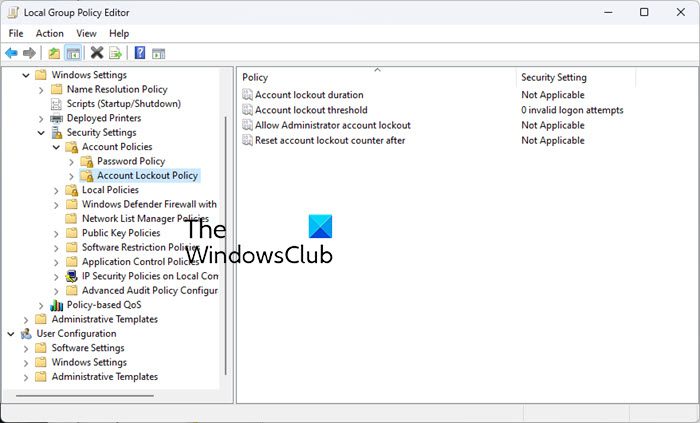Toggle Show/Hide Console Tree icon
700x423 pixels.
73,53
